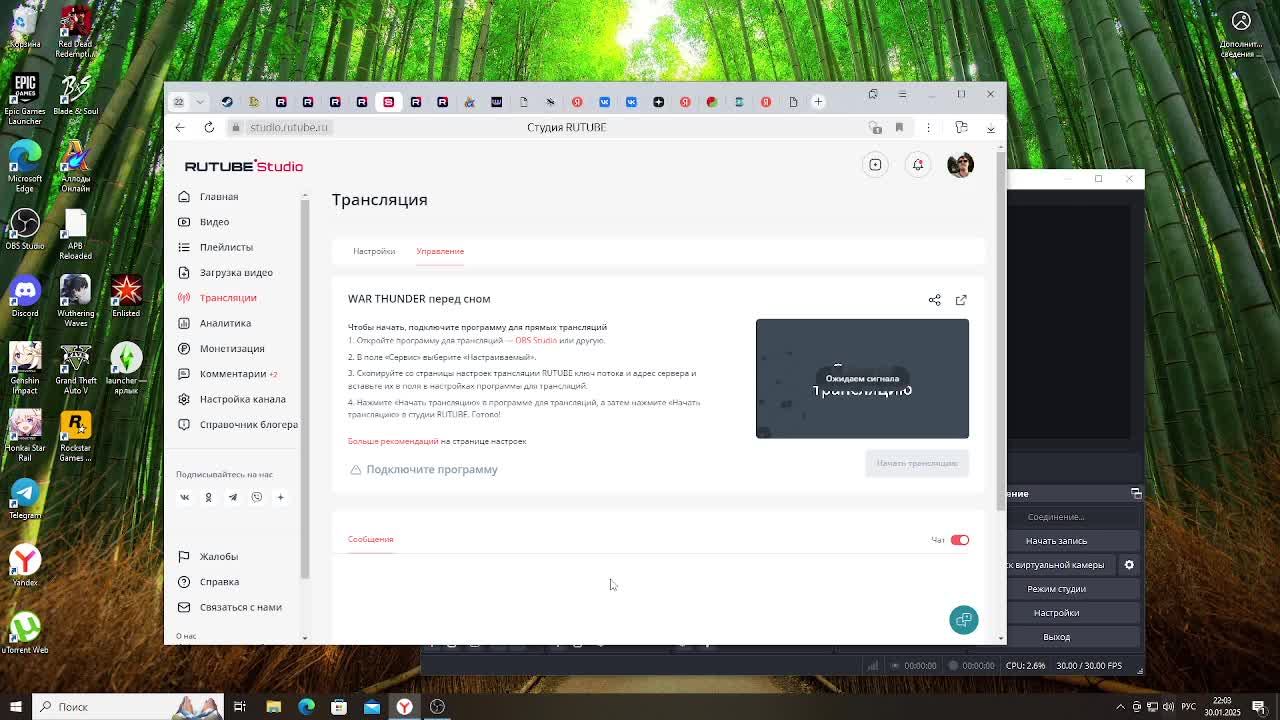Click the taskbar Поиск search box

click(126, 707)
